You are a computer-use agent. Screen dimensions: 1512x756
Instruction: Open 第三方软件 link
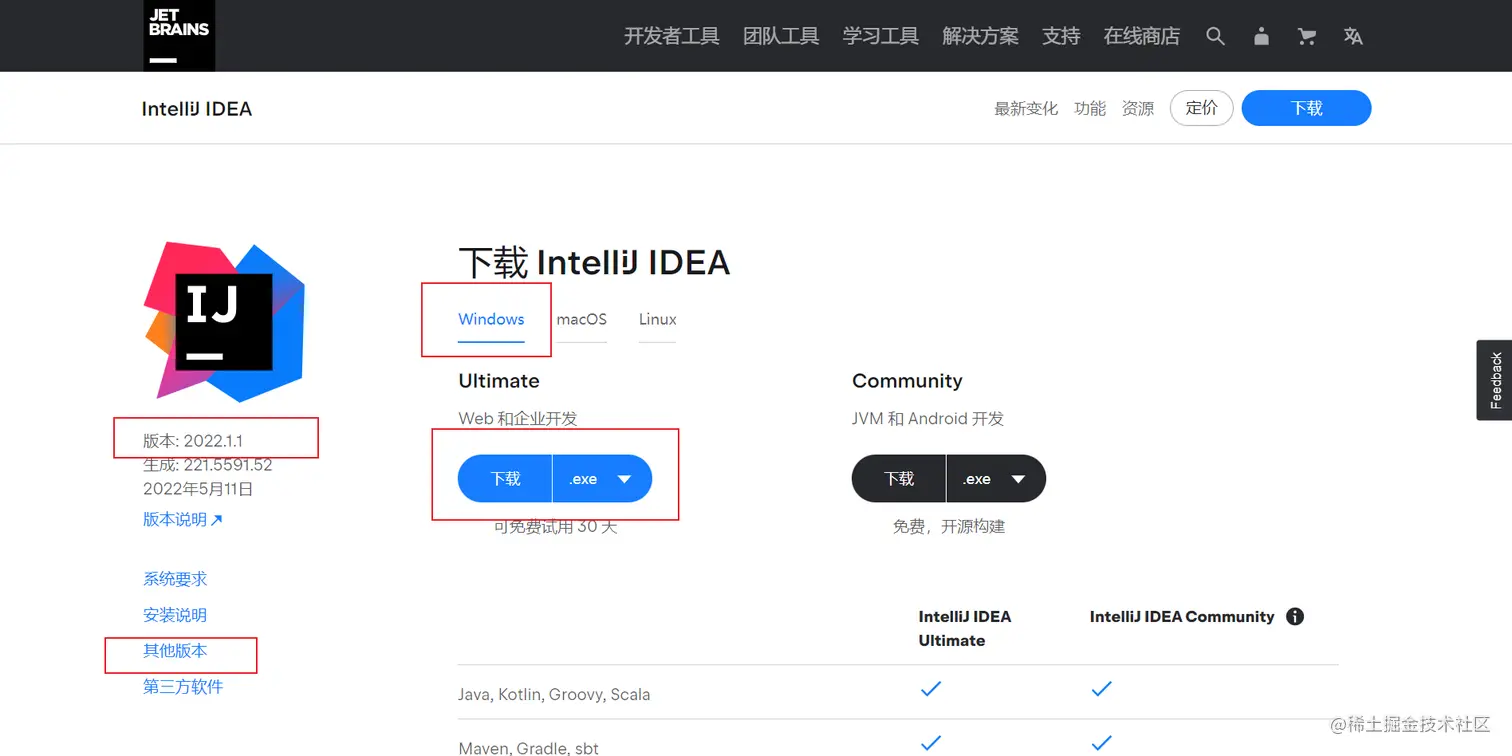click(183, 687)
